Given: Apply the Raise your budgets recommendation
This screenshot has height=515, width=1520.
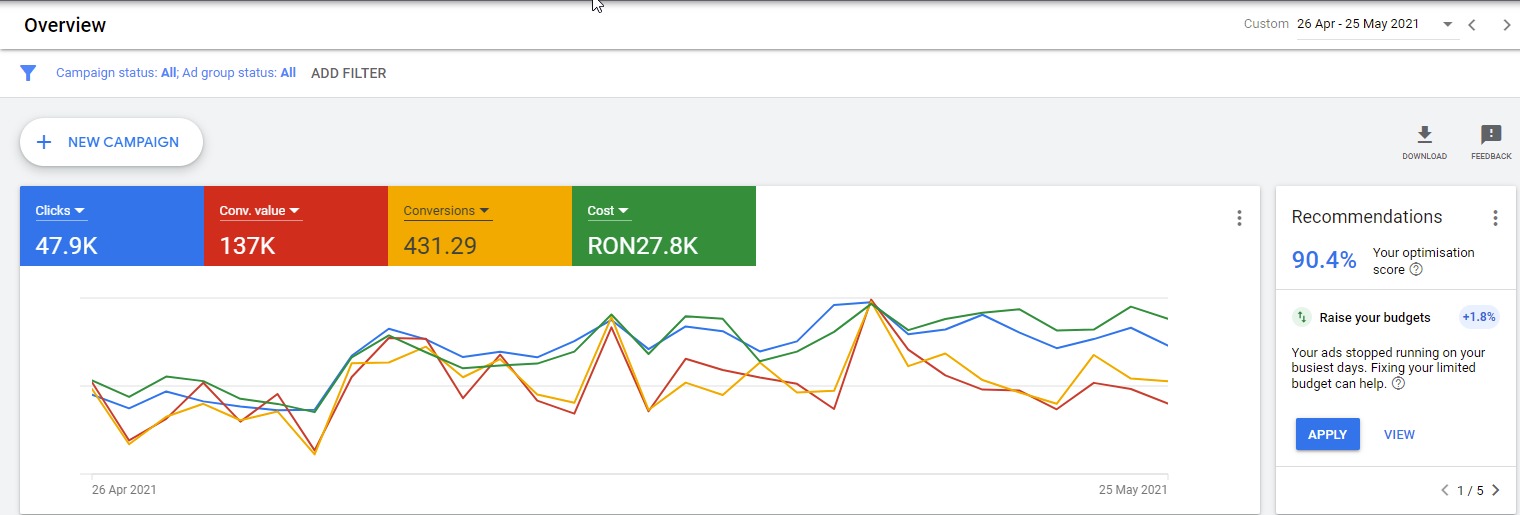Looking at the screenshot, I should tap(1327, 434).
